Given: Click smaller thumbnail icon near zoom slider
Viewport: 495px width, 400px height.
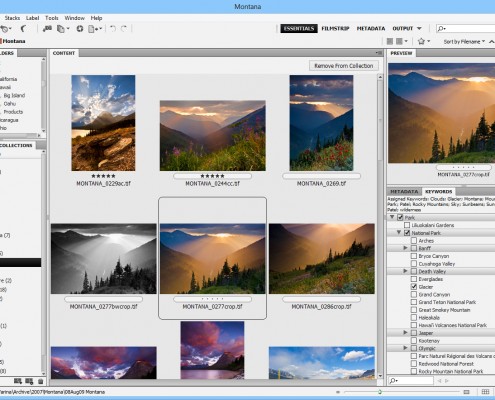Looking at the screenshot, I should (x=338, y=392).
